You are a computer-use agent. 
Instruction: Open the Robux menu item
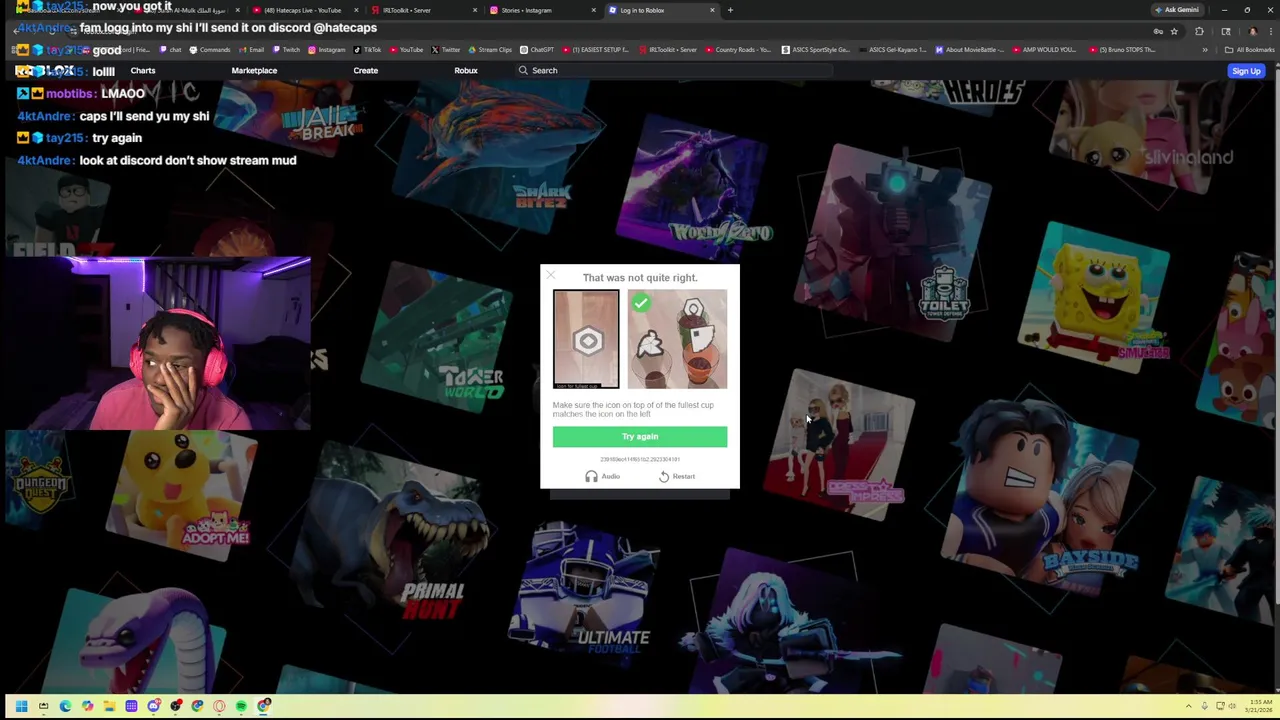tap(466, 70)
